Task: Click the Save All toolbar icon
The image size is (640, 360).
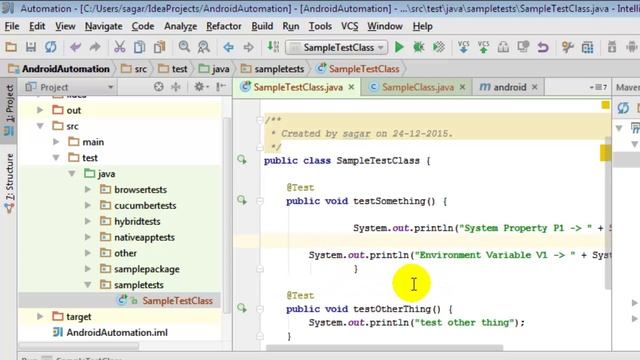Action: [x=31, y=47]
